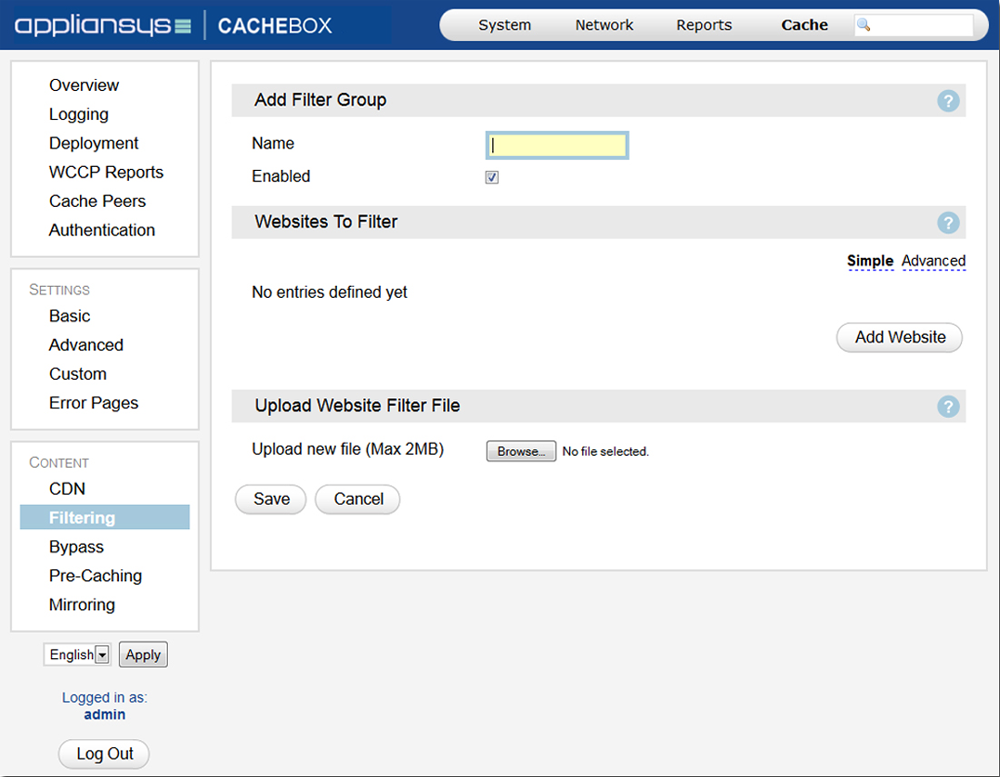
Task: Open Custom settings
Action: pyautogui.click(x=78, y=374)
